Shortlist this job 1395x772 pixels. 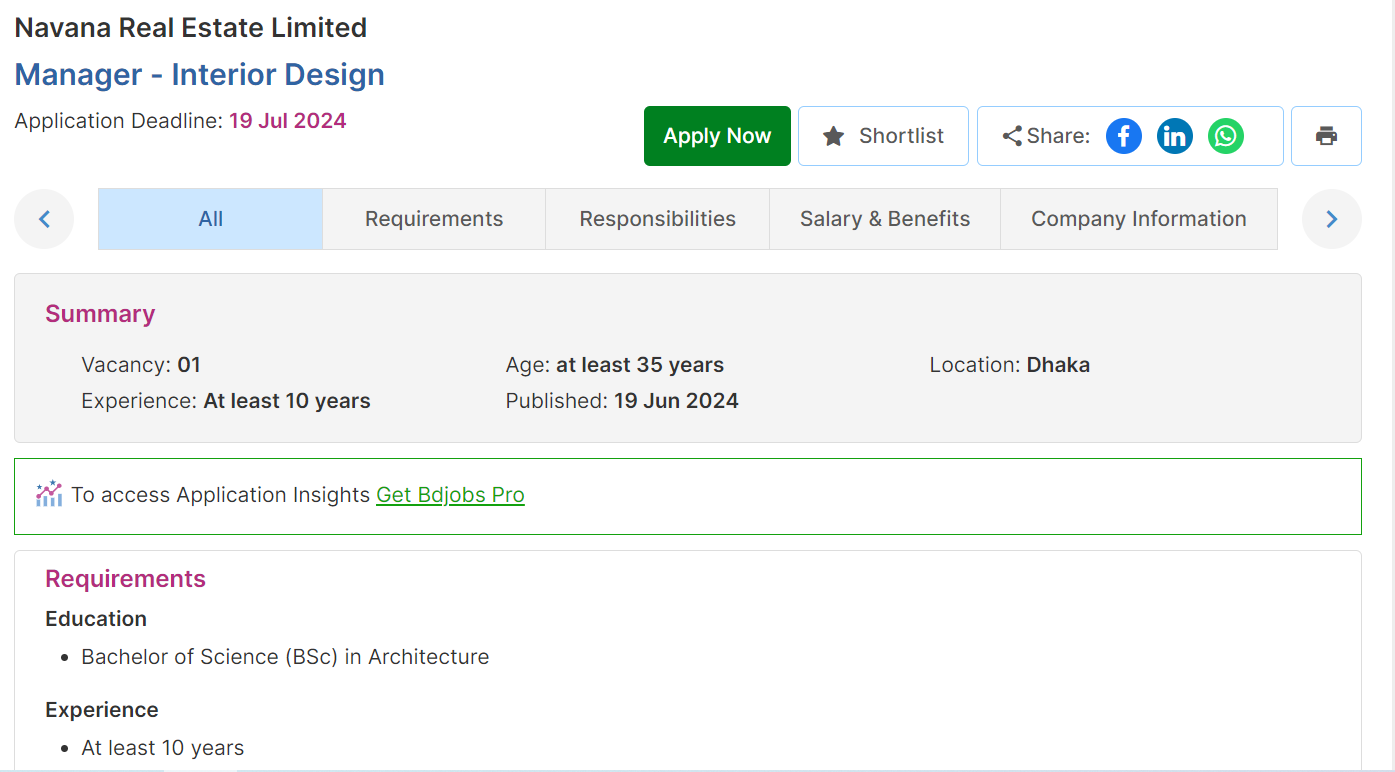click(x=883, y=136)
